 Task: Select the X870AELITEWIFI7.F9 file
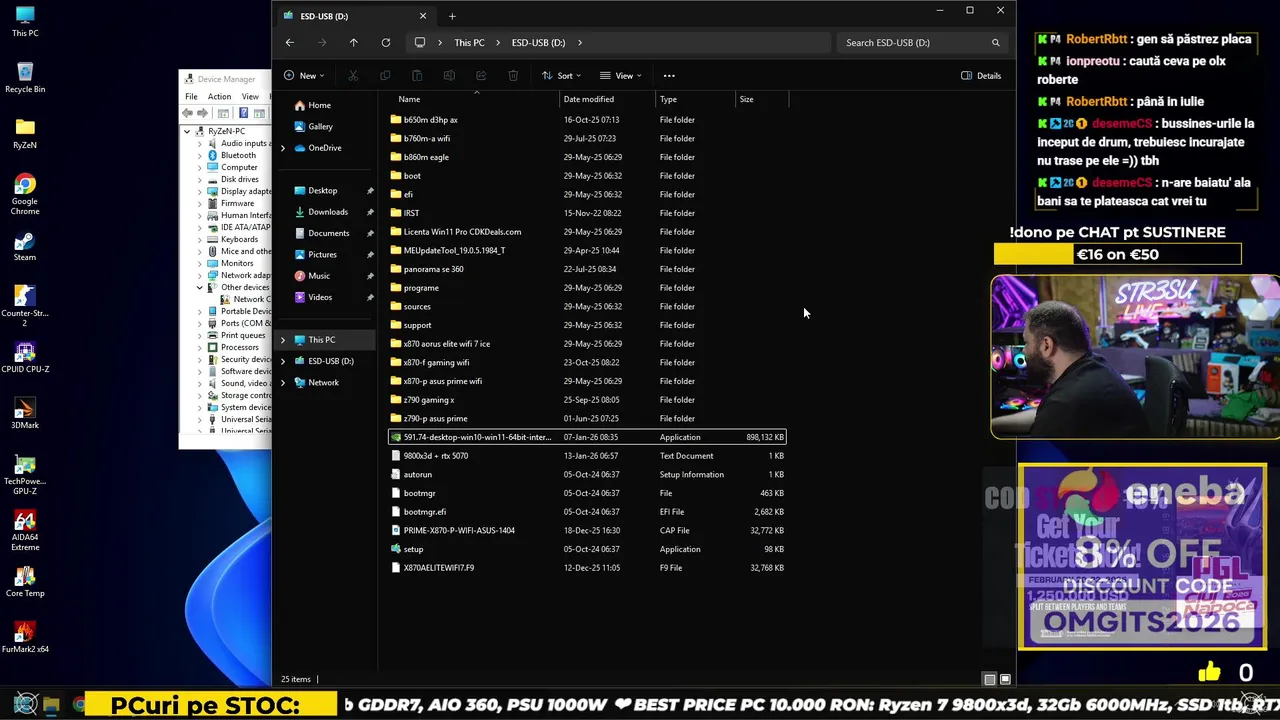pyautogui.click(x=438, y=568)
